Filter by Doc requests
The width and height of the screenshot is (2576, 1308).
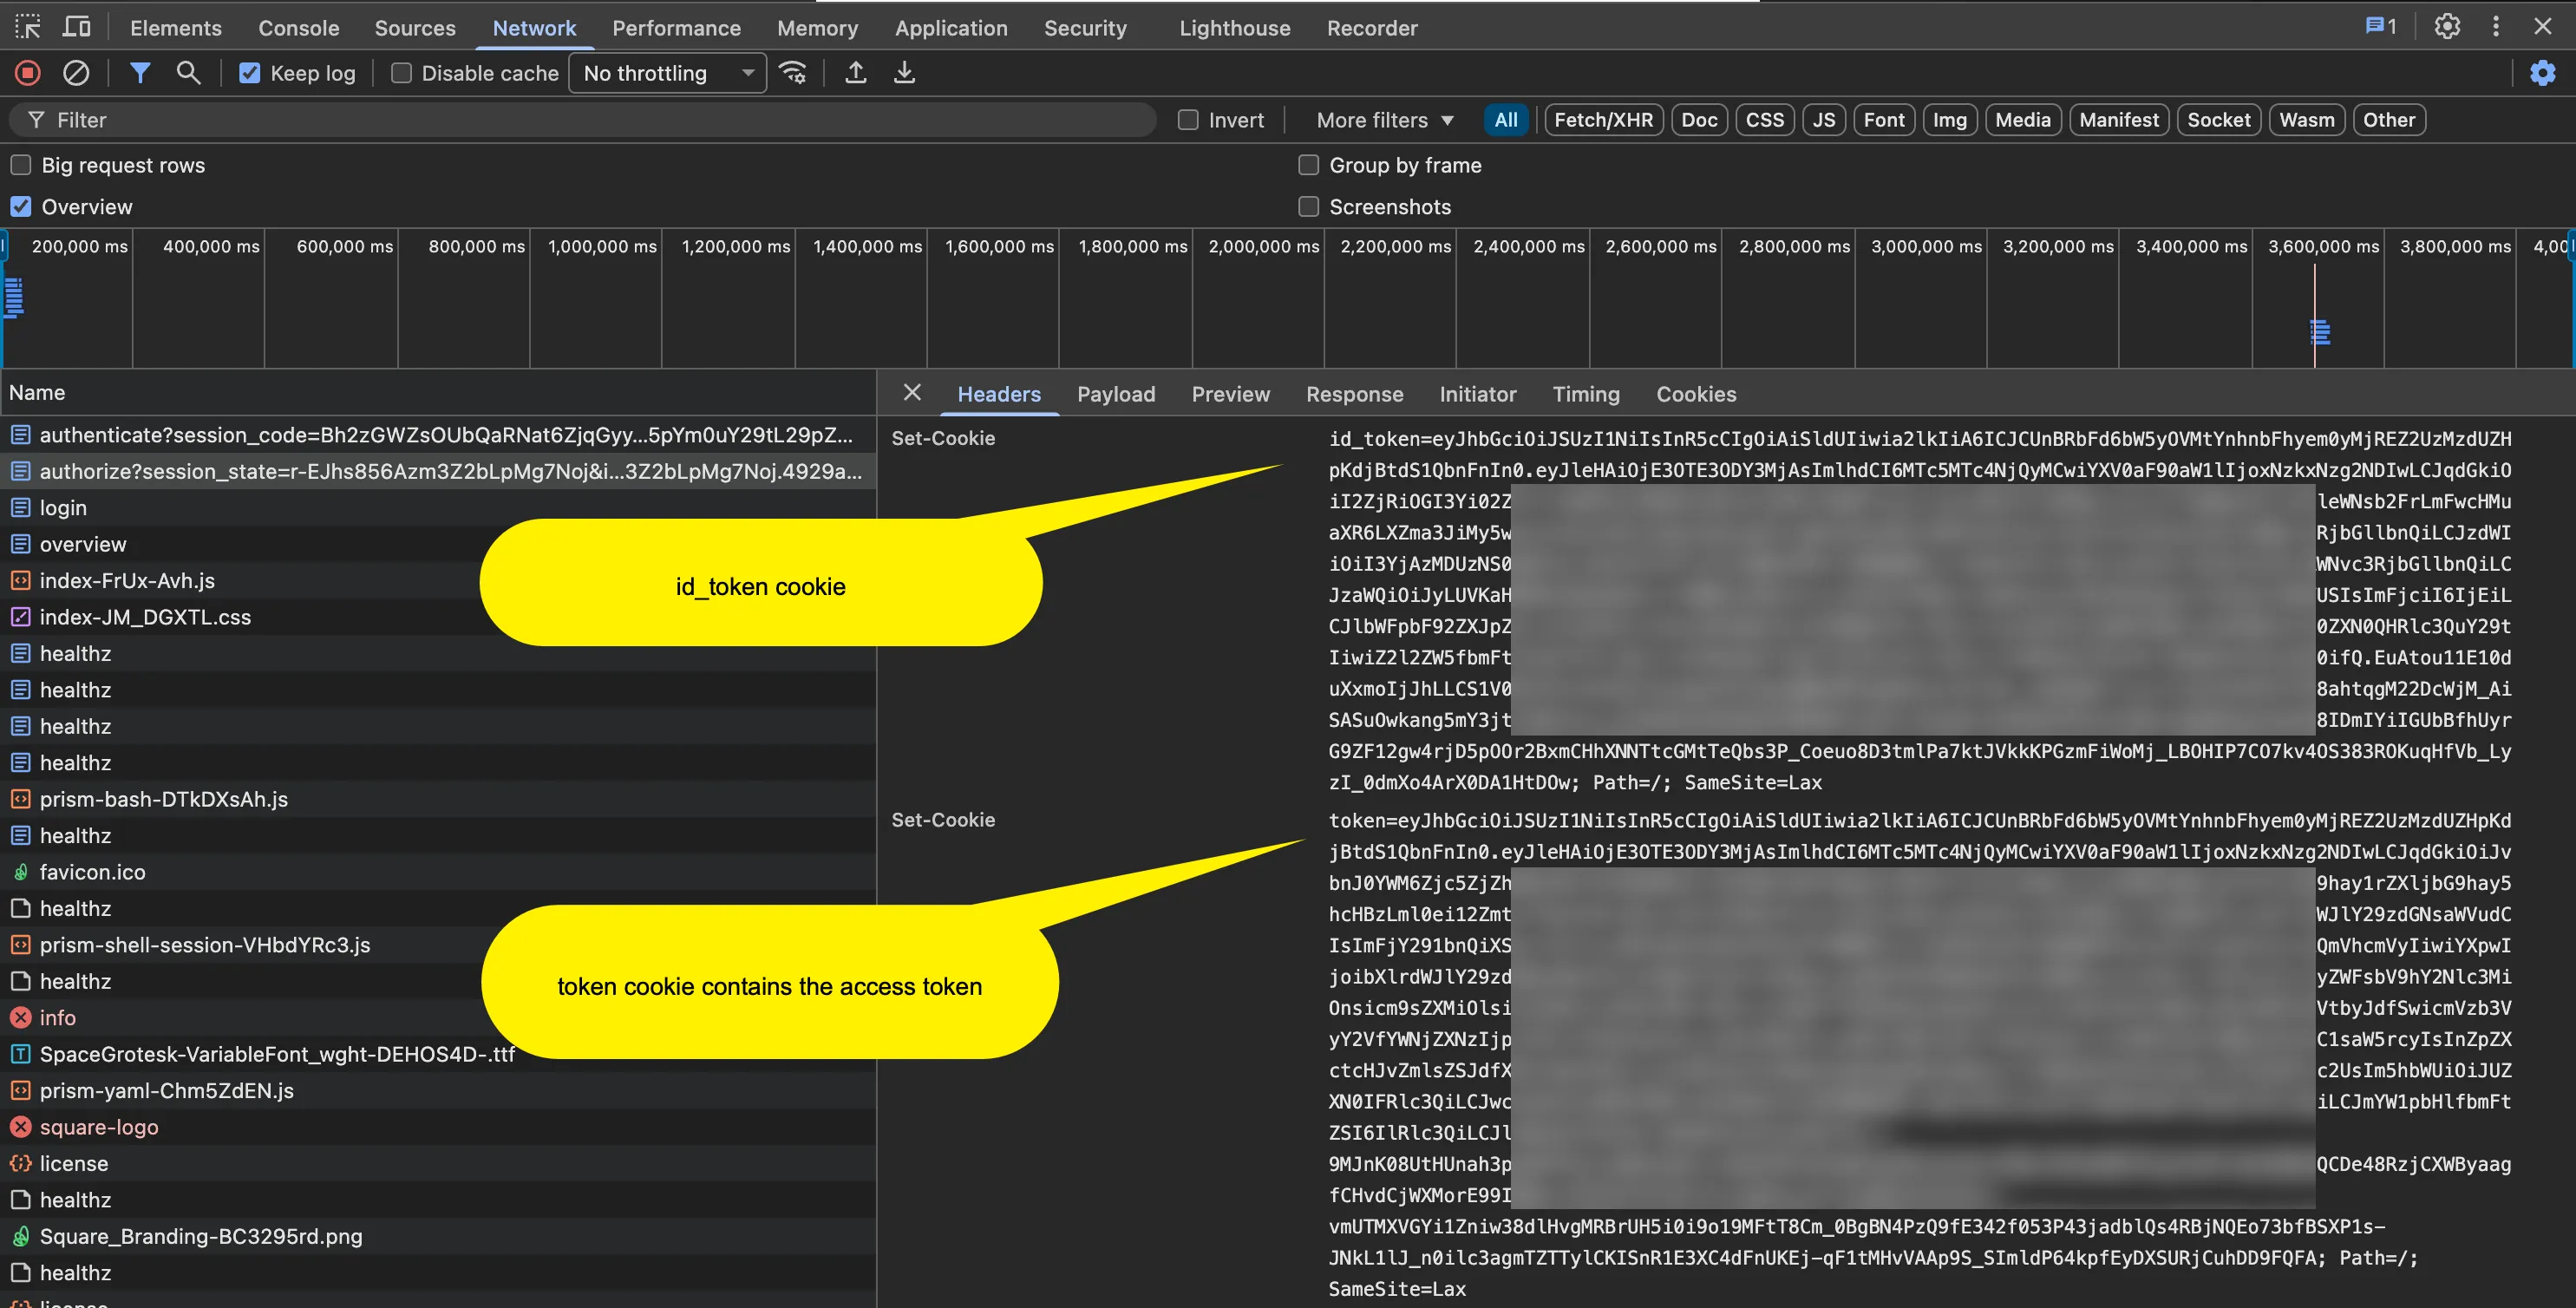tap(1699, 120)
